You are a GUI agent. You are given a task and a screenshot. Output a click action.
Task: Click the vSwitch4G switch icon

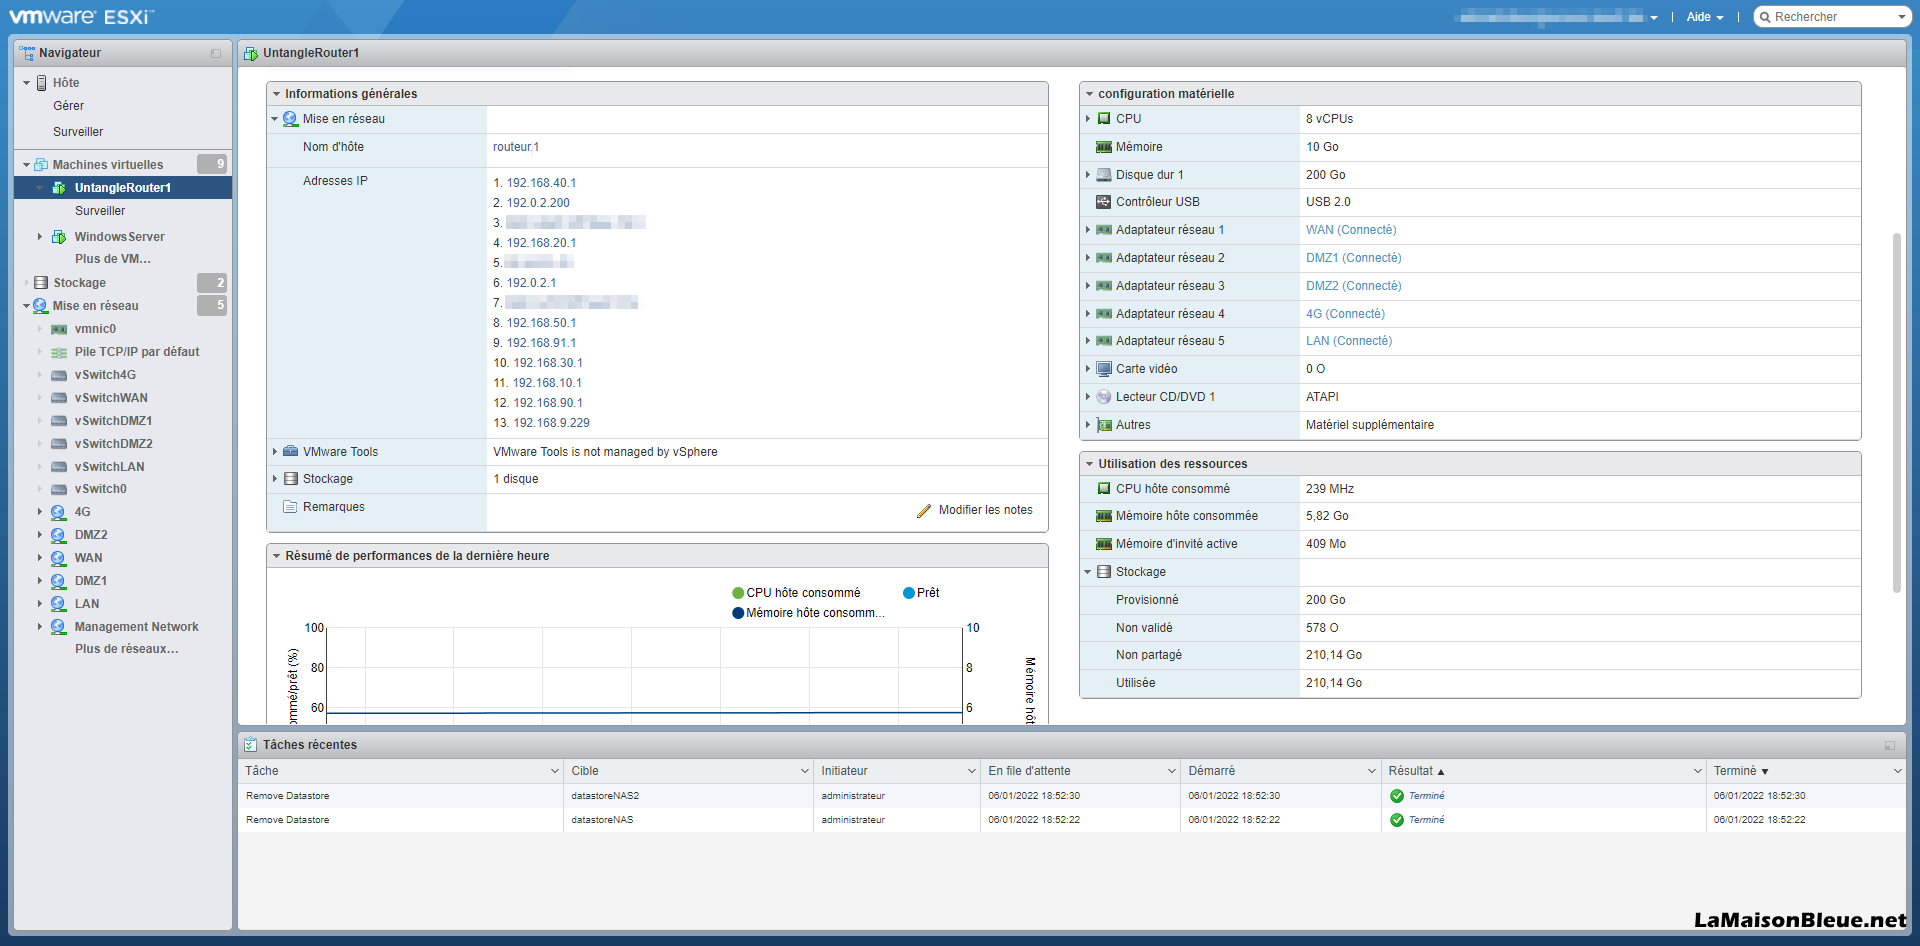(59, 375)
